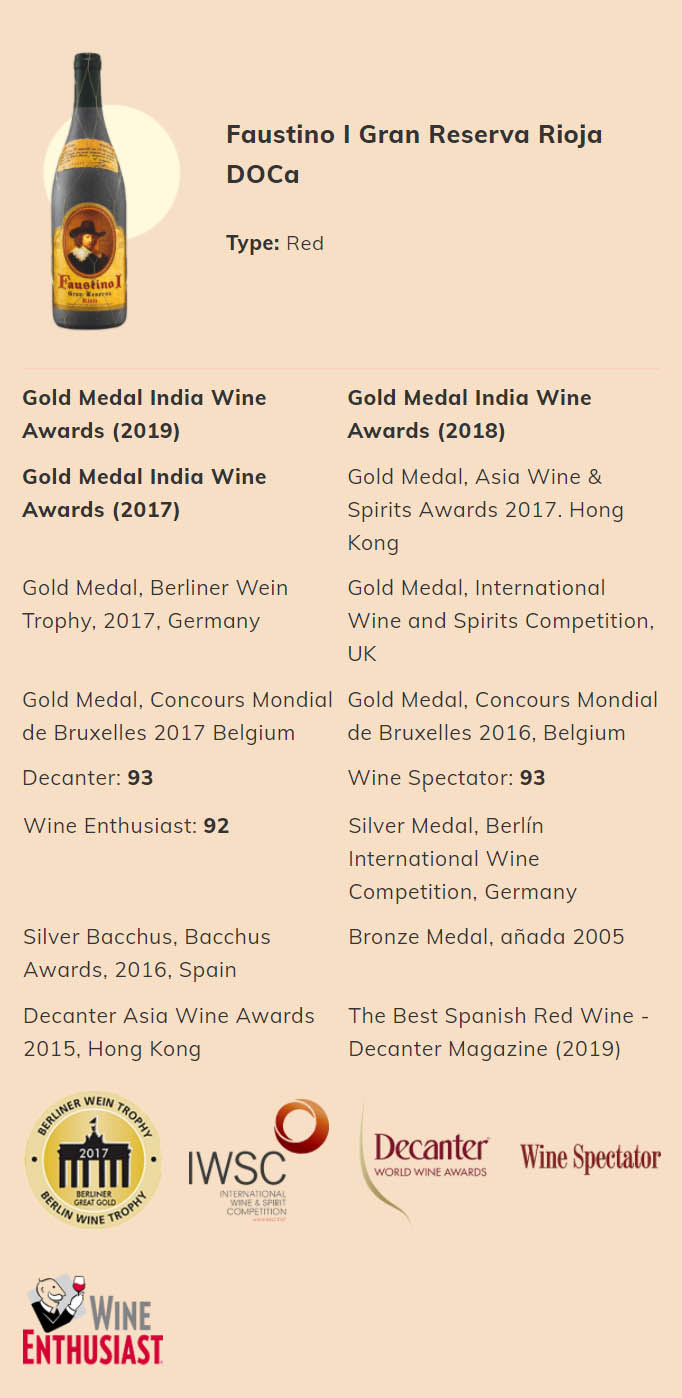The width and height of the screenshot is (682, 1398).
Task: Click the Type: Red label
Action: coord(275,243)
